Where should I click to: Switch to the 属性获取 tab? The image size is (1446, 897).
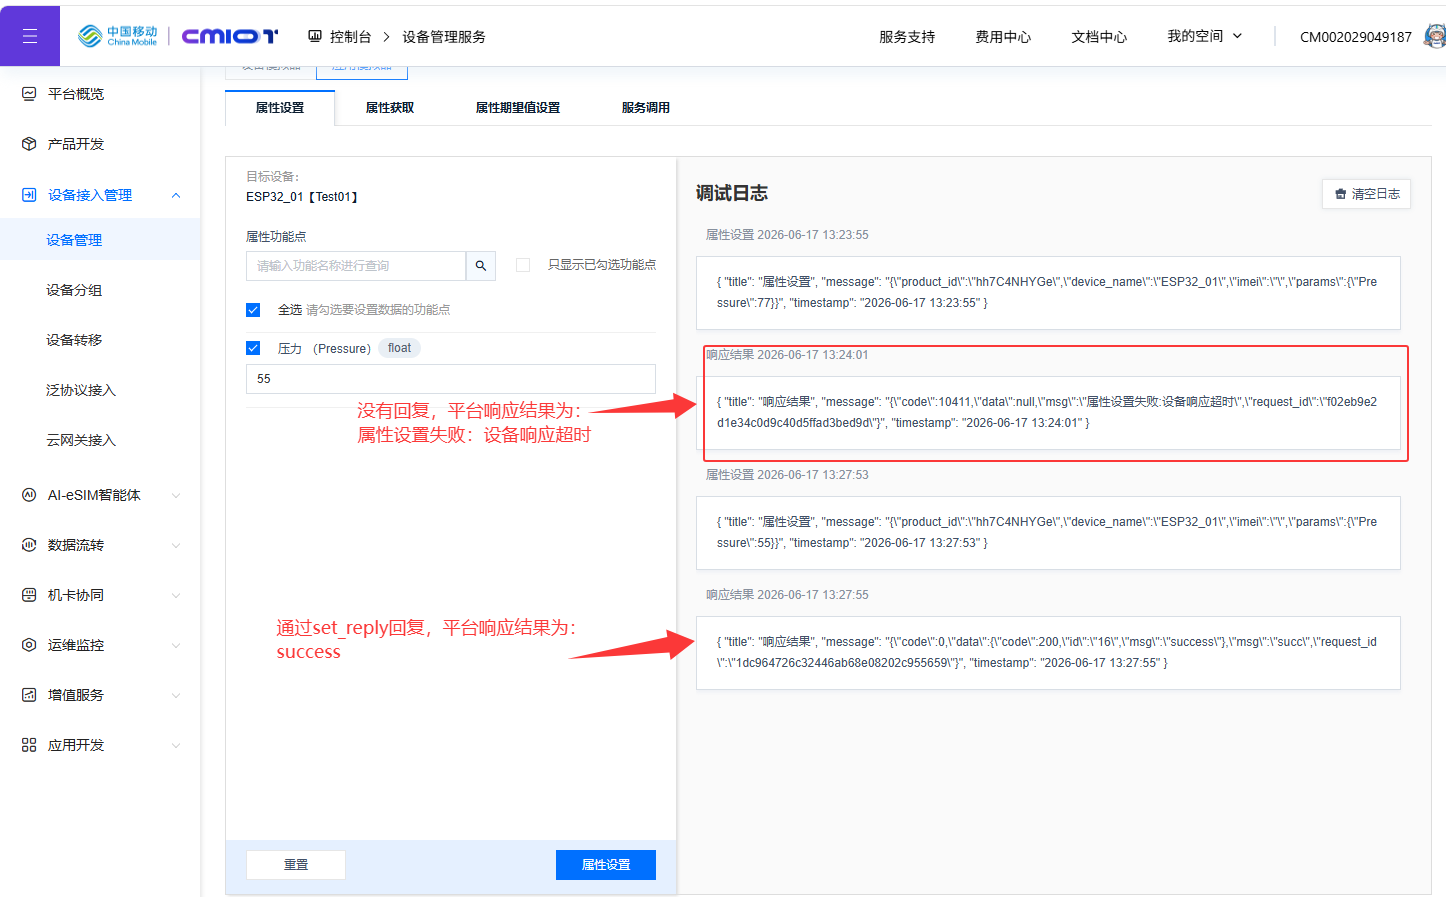[x=390, y=108]
